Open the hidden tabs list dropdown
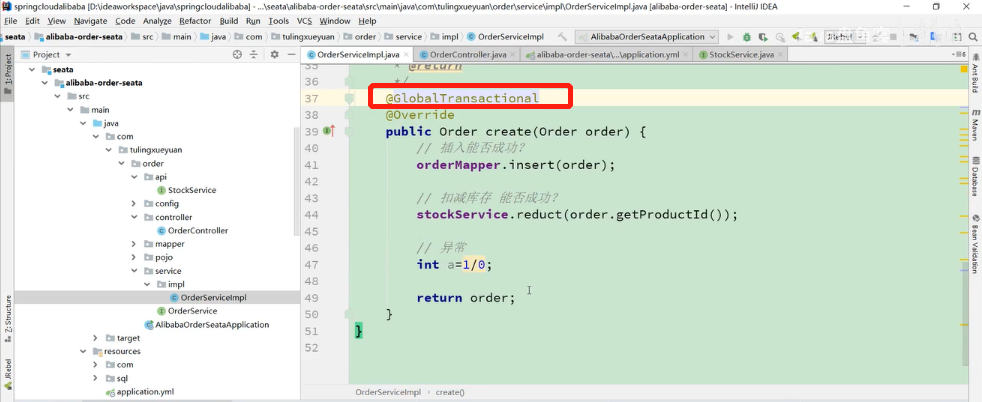This screenshot has height=402, width=982. pyautogui.click(x=961, y=55)
